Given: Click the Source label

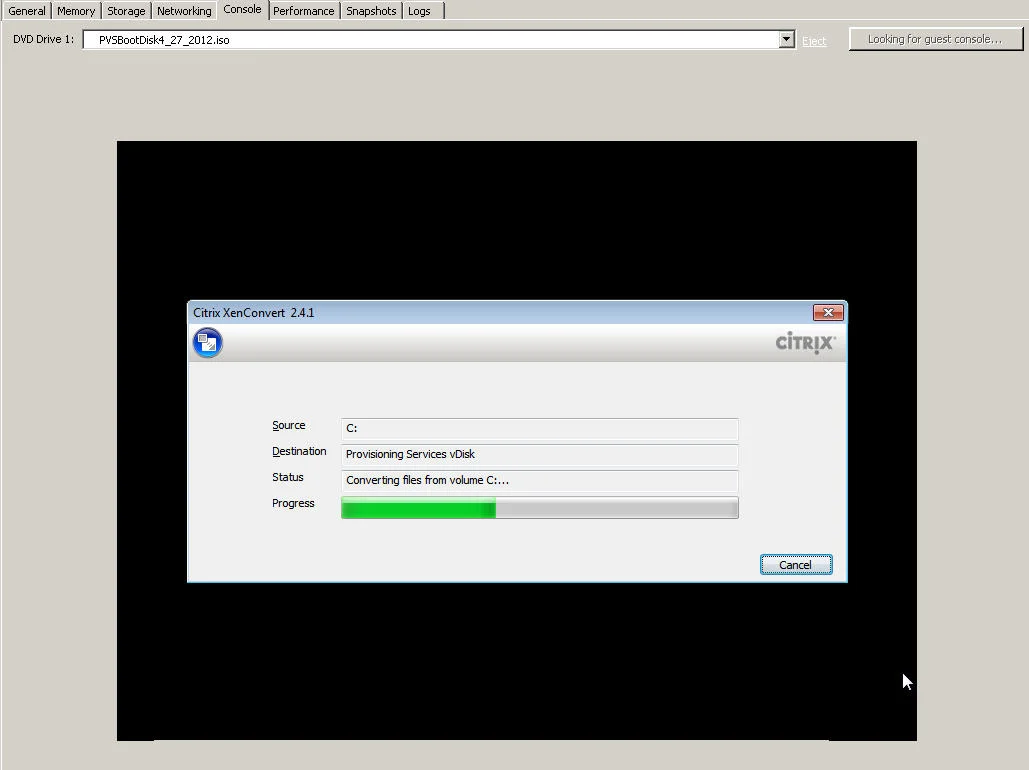Looking at the screenshot, I should click(289, 425).
